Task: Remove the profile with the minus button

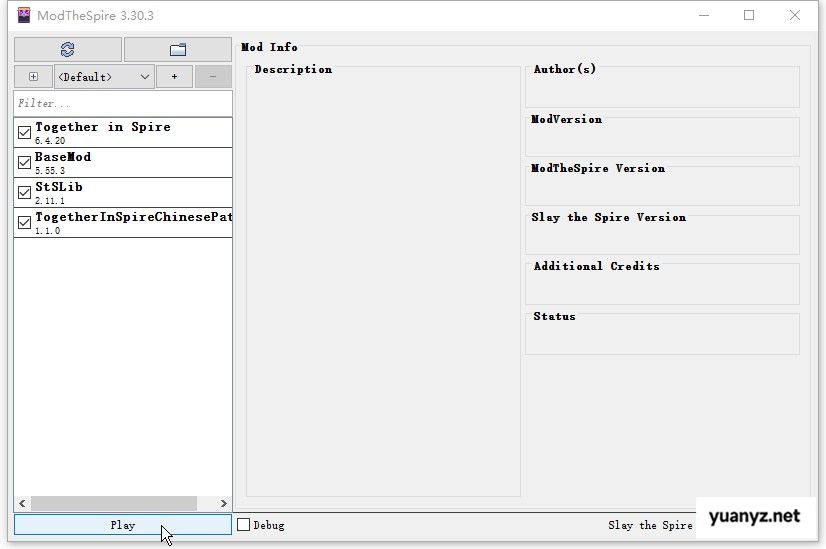Action: [213, 77]
